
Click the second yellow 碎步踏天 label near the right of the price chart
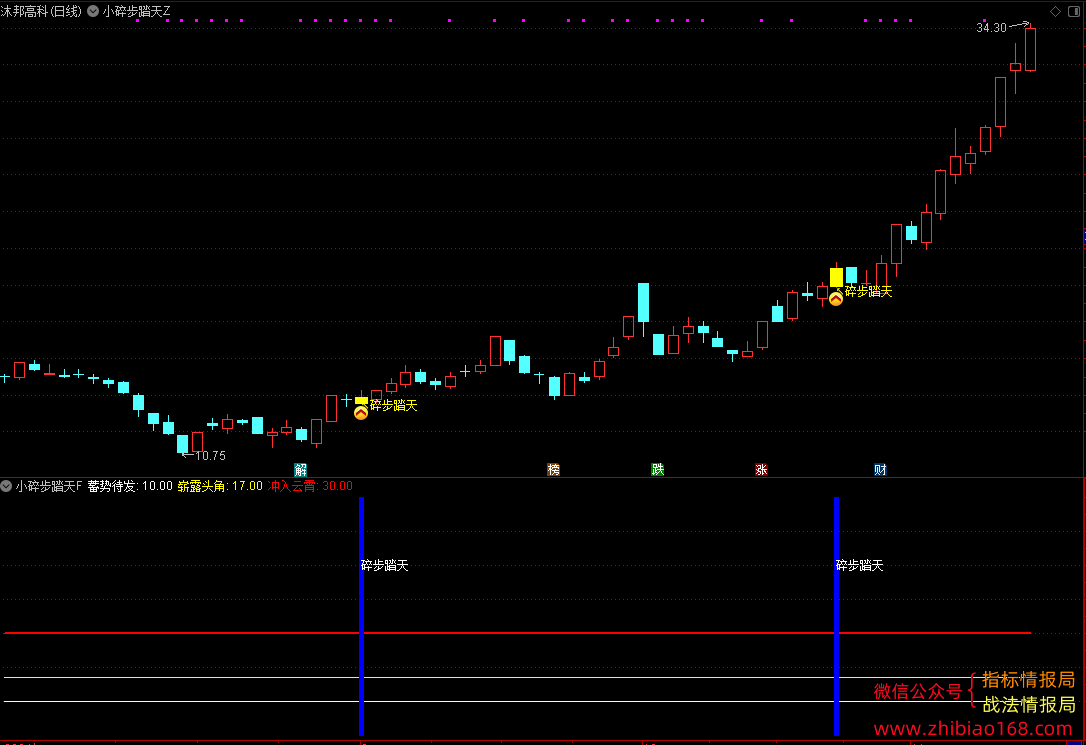(x=869, y=291)
